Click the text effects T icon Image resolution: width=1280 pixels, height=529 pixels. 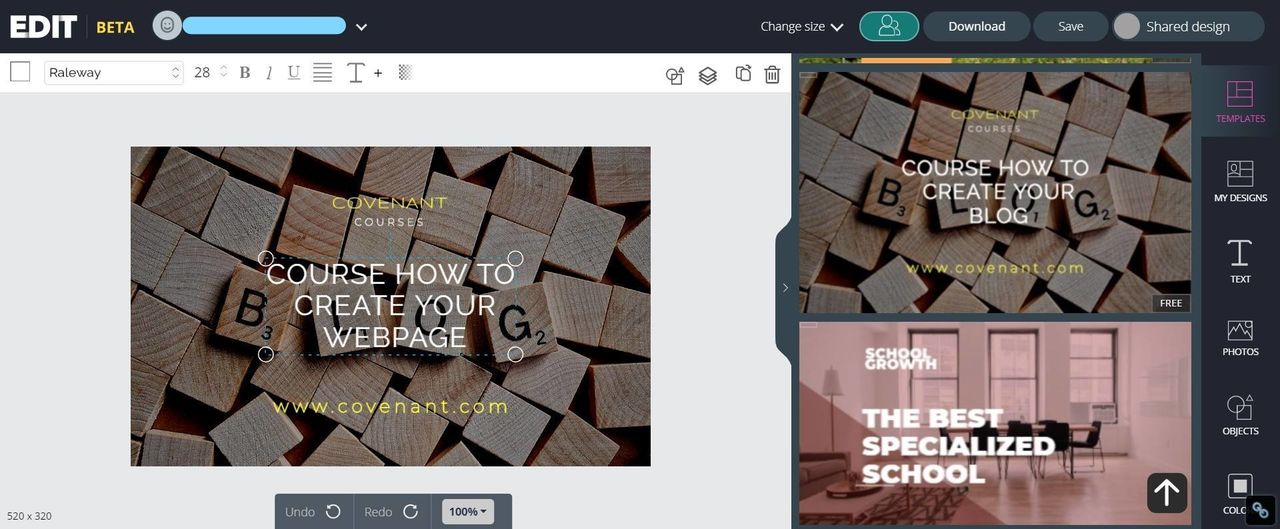click(x=355, y=72)
